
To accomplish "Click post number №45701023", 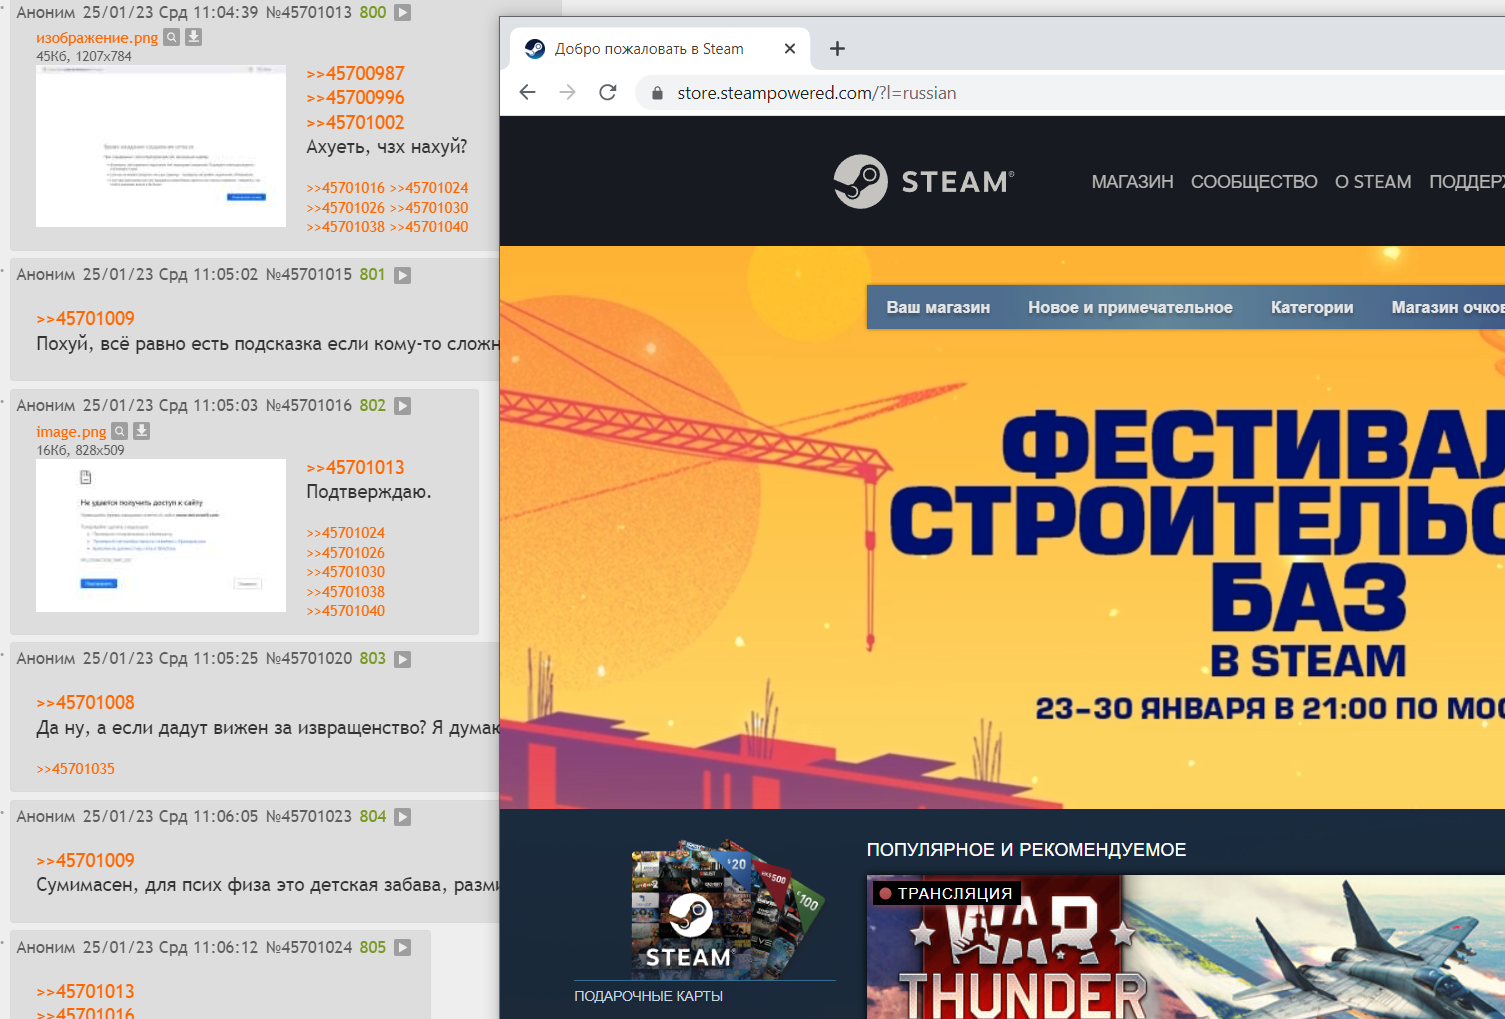I will click(x=309, y=817).
